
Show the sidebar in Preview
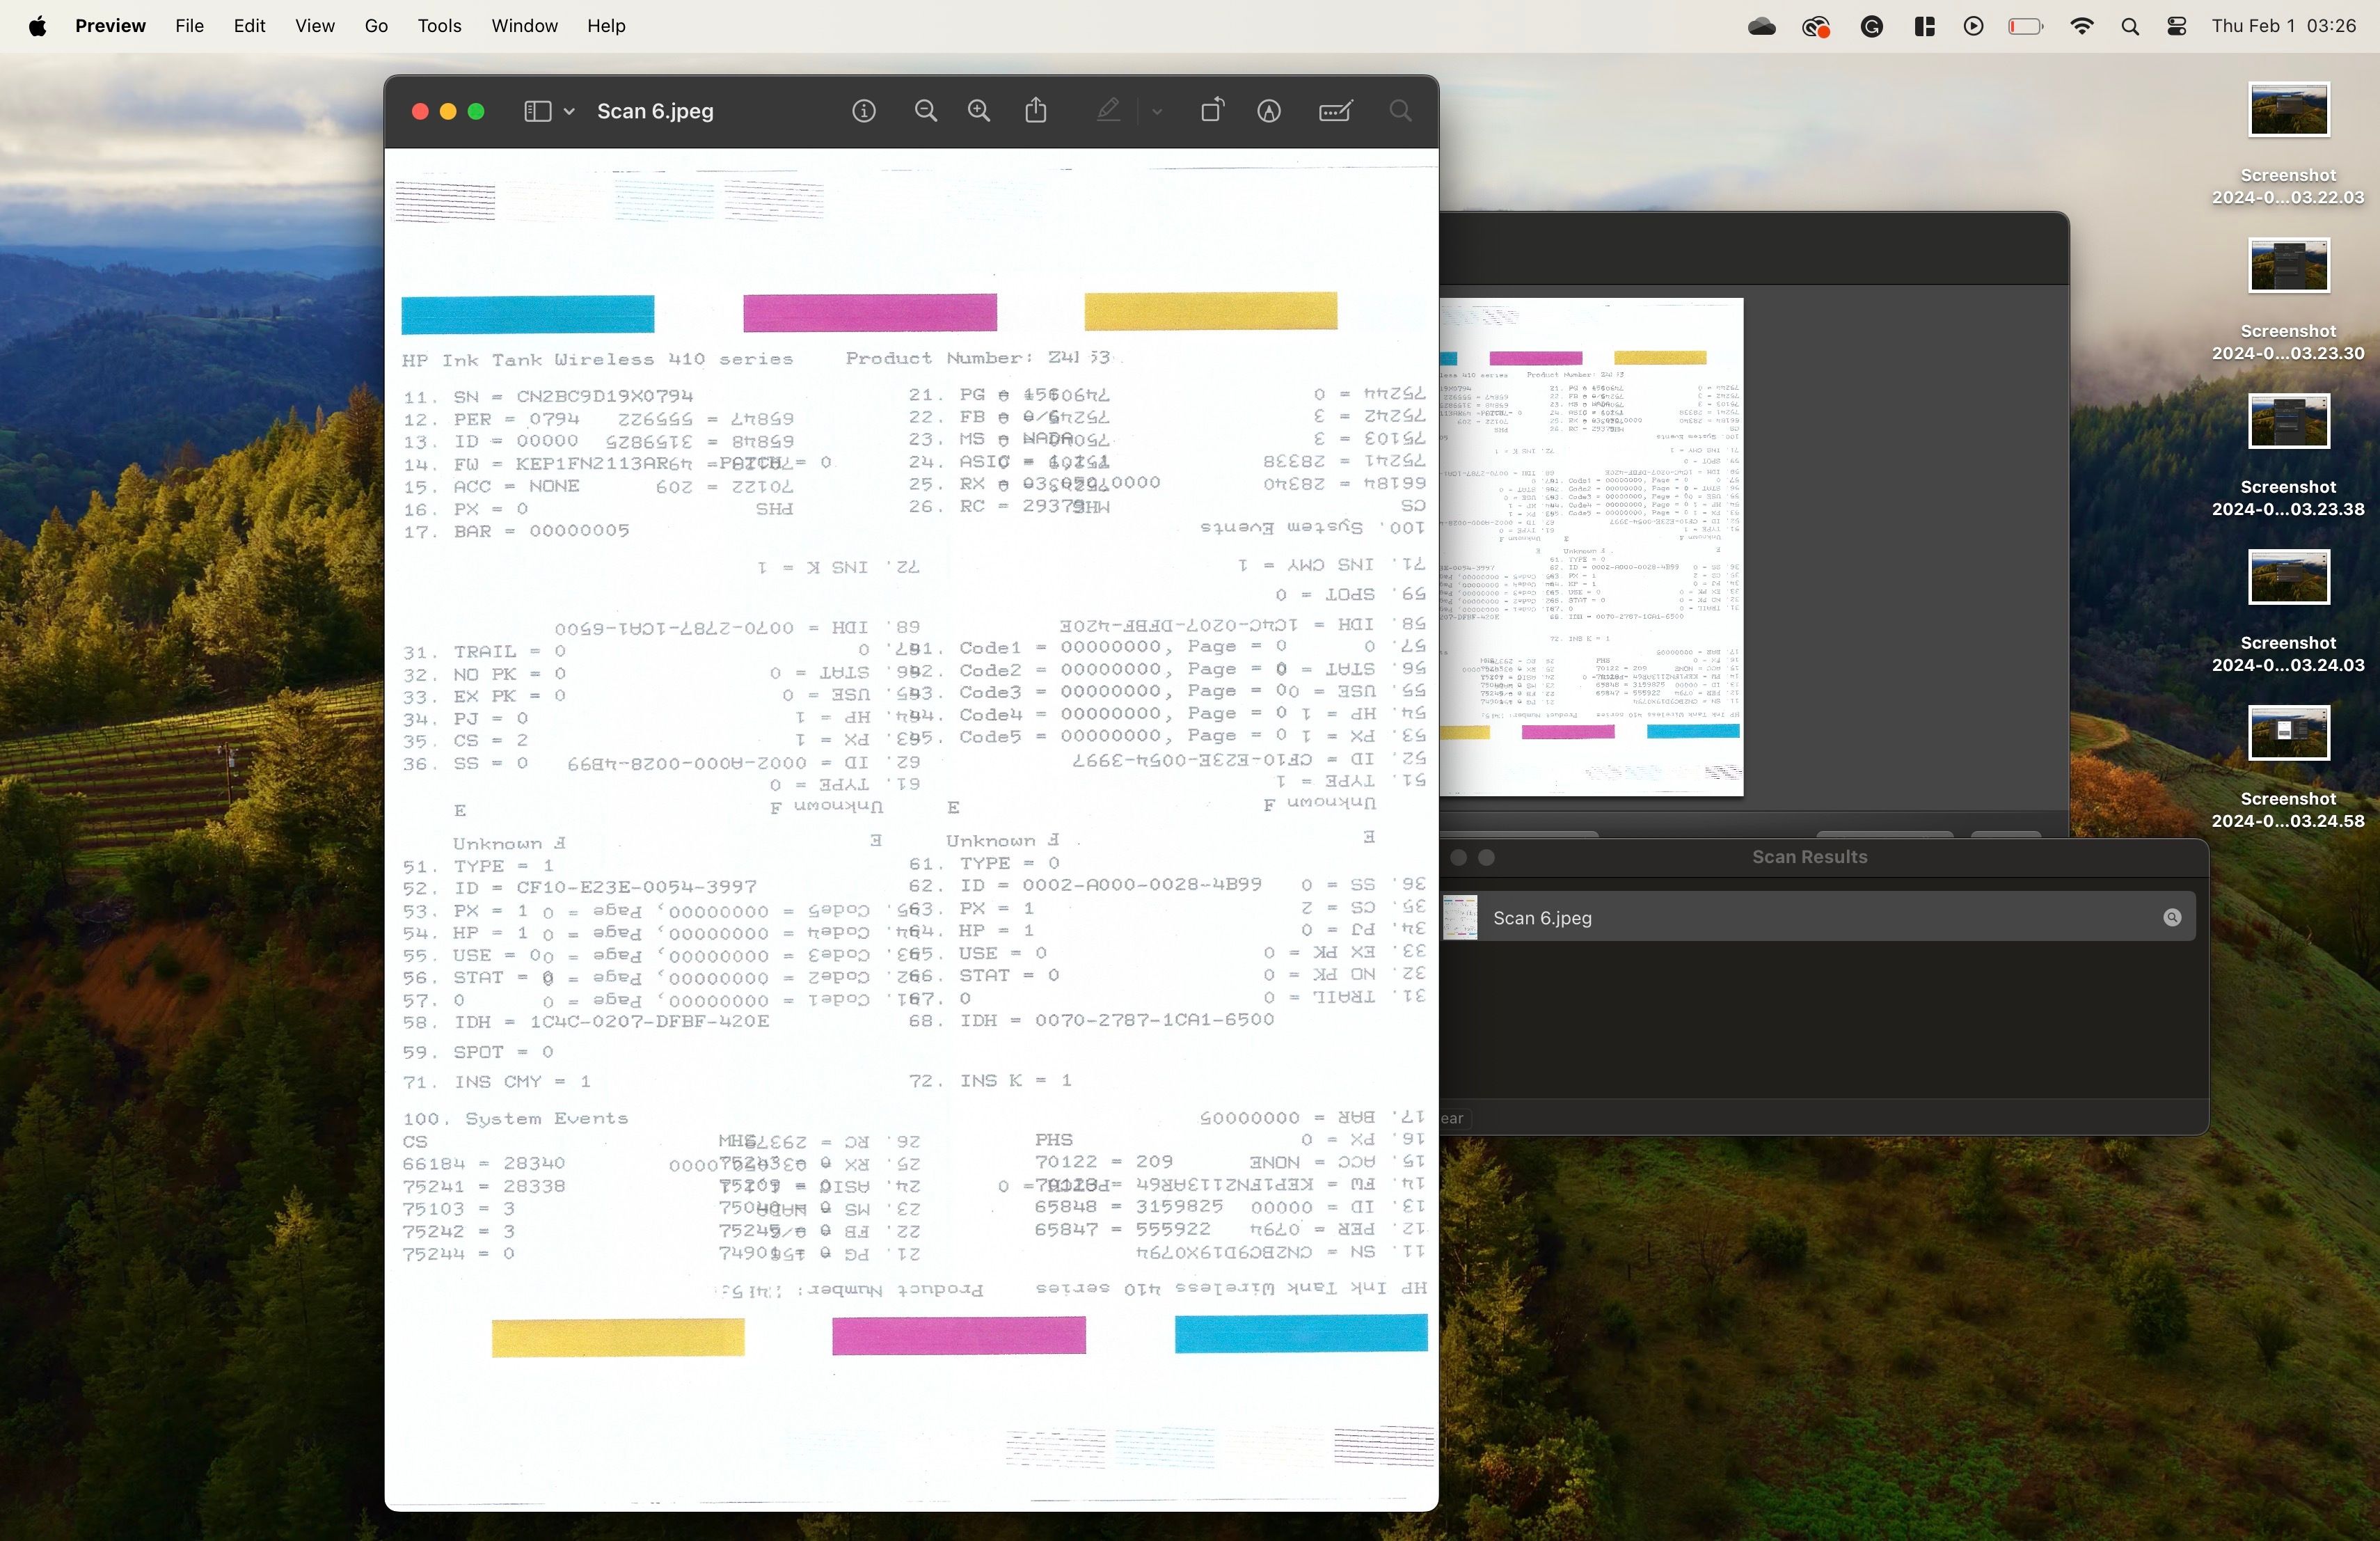(x=537, y=111)
